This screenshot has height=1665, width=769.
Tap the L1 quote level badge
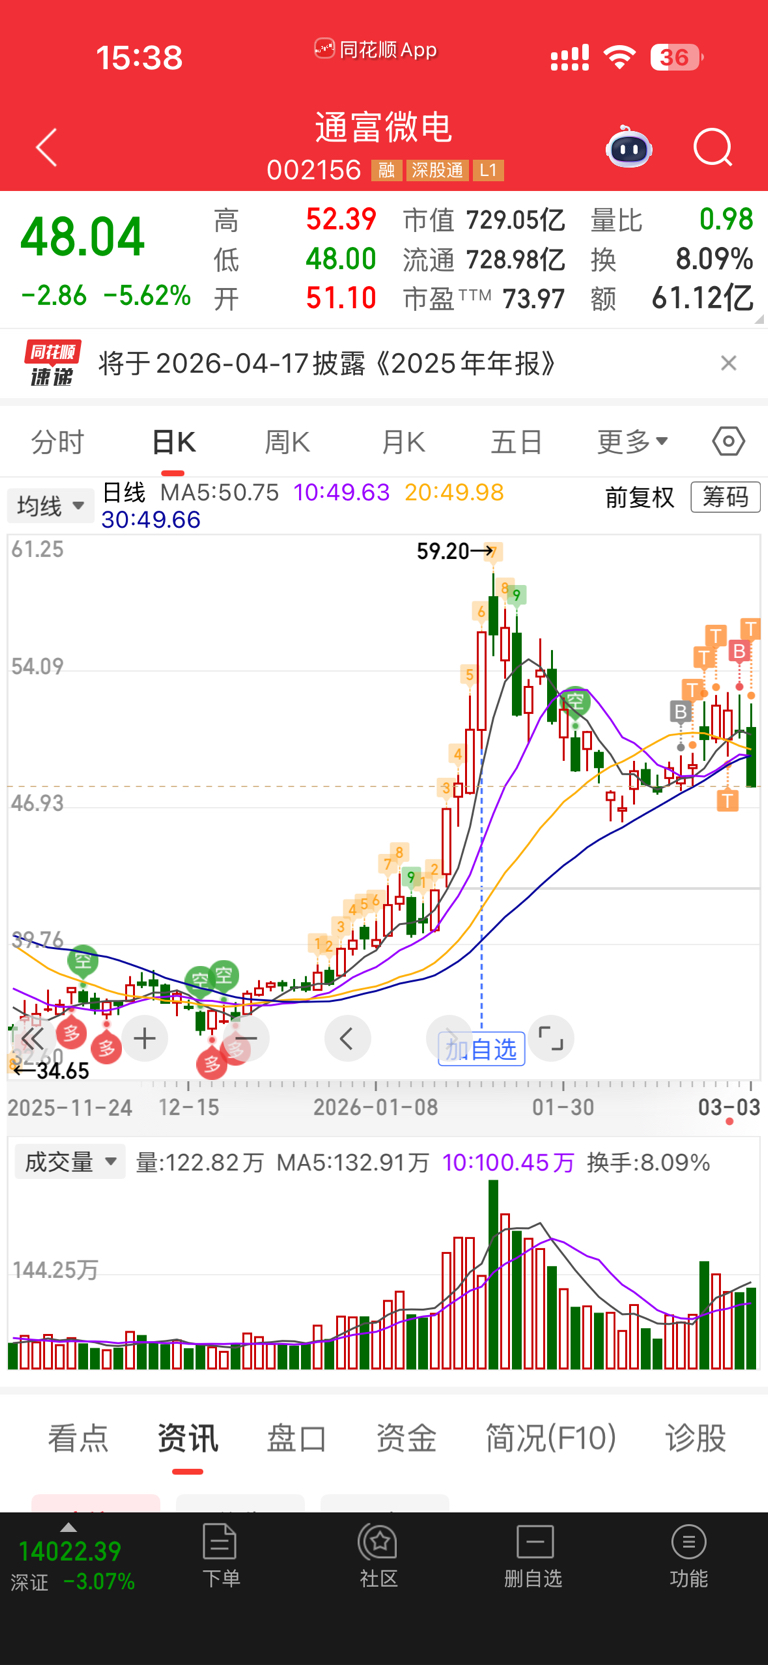[488, 171]
